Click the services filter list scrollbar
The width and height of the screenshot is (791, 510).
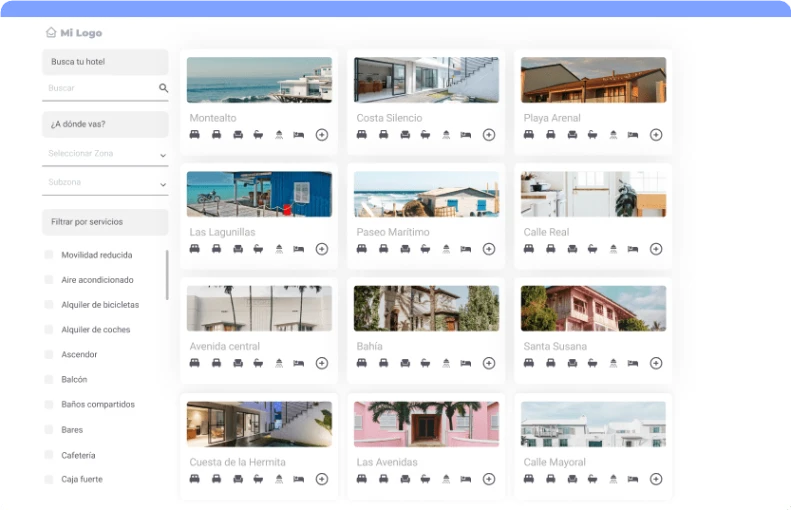pos(167,275)
